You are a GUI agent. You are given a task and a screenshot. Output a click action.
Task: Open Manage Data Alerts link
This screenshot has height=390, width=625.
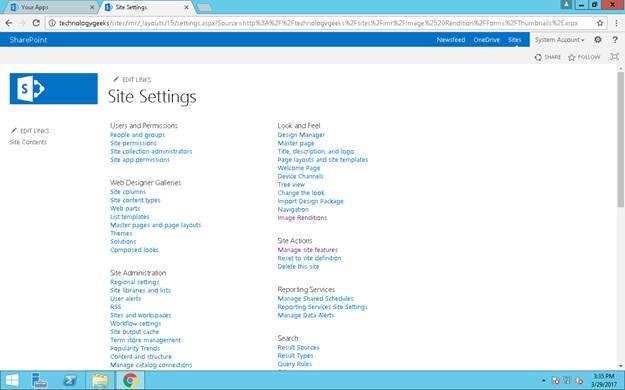pyautogui.click(x=306, y=315)
